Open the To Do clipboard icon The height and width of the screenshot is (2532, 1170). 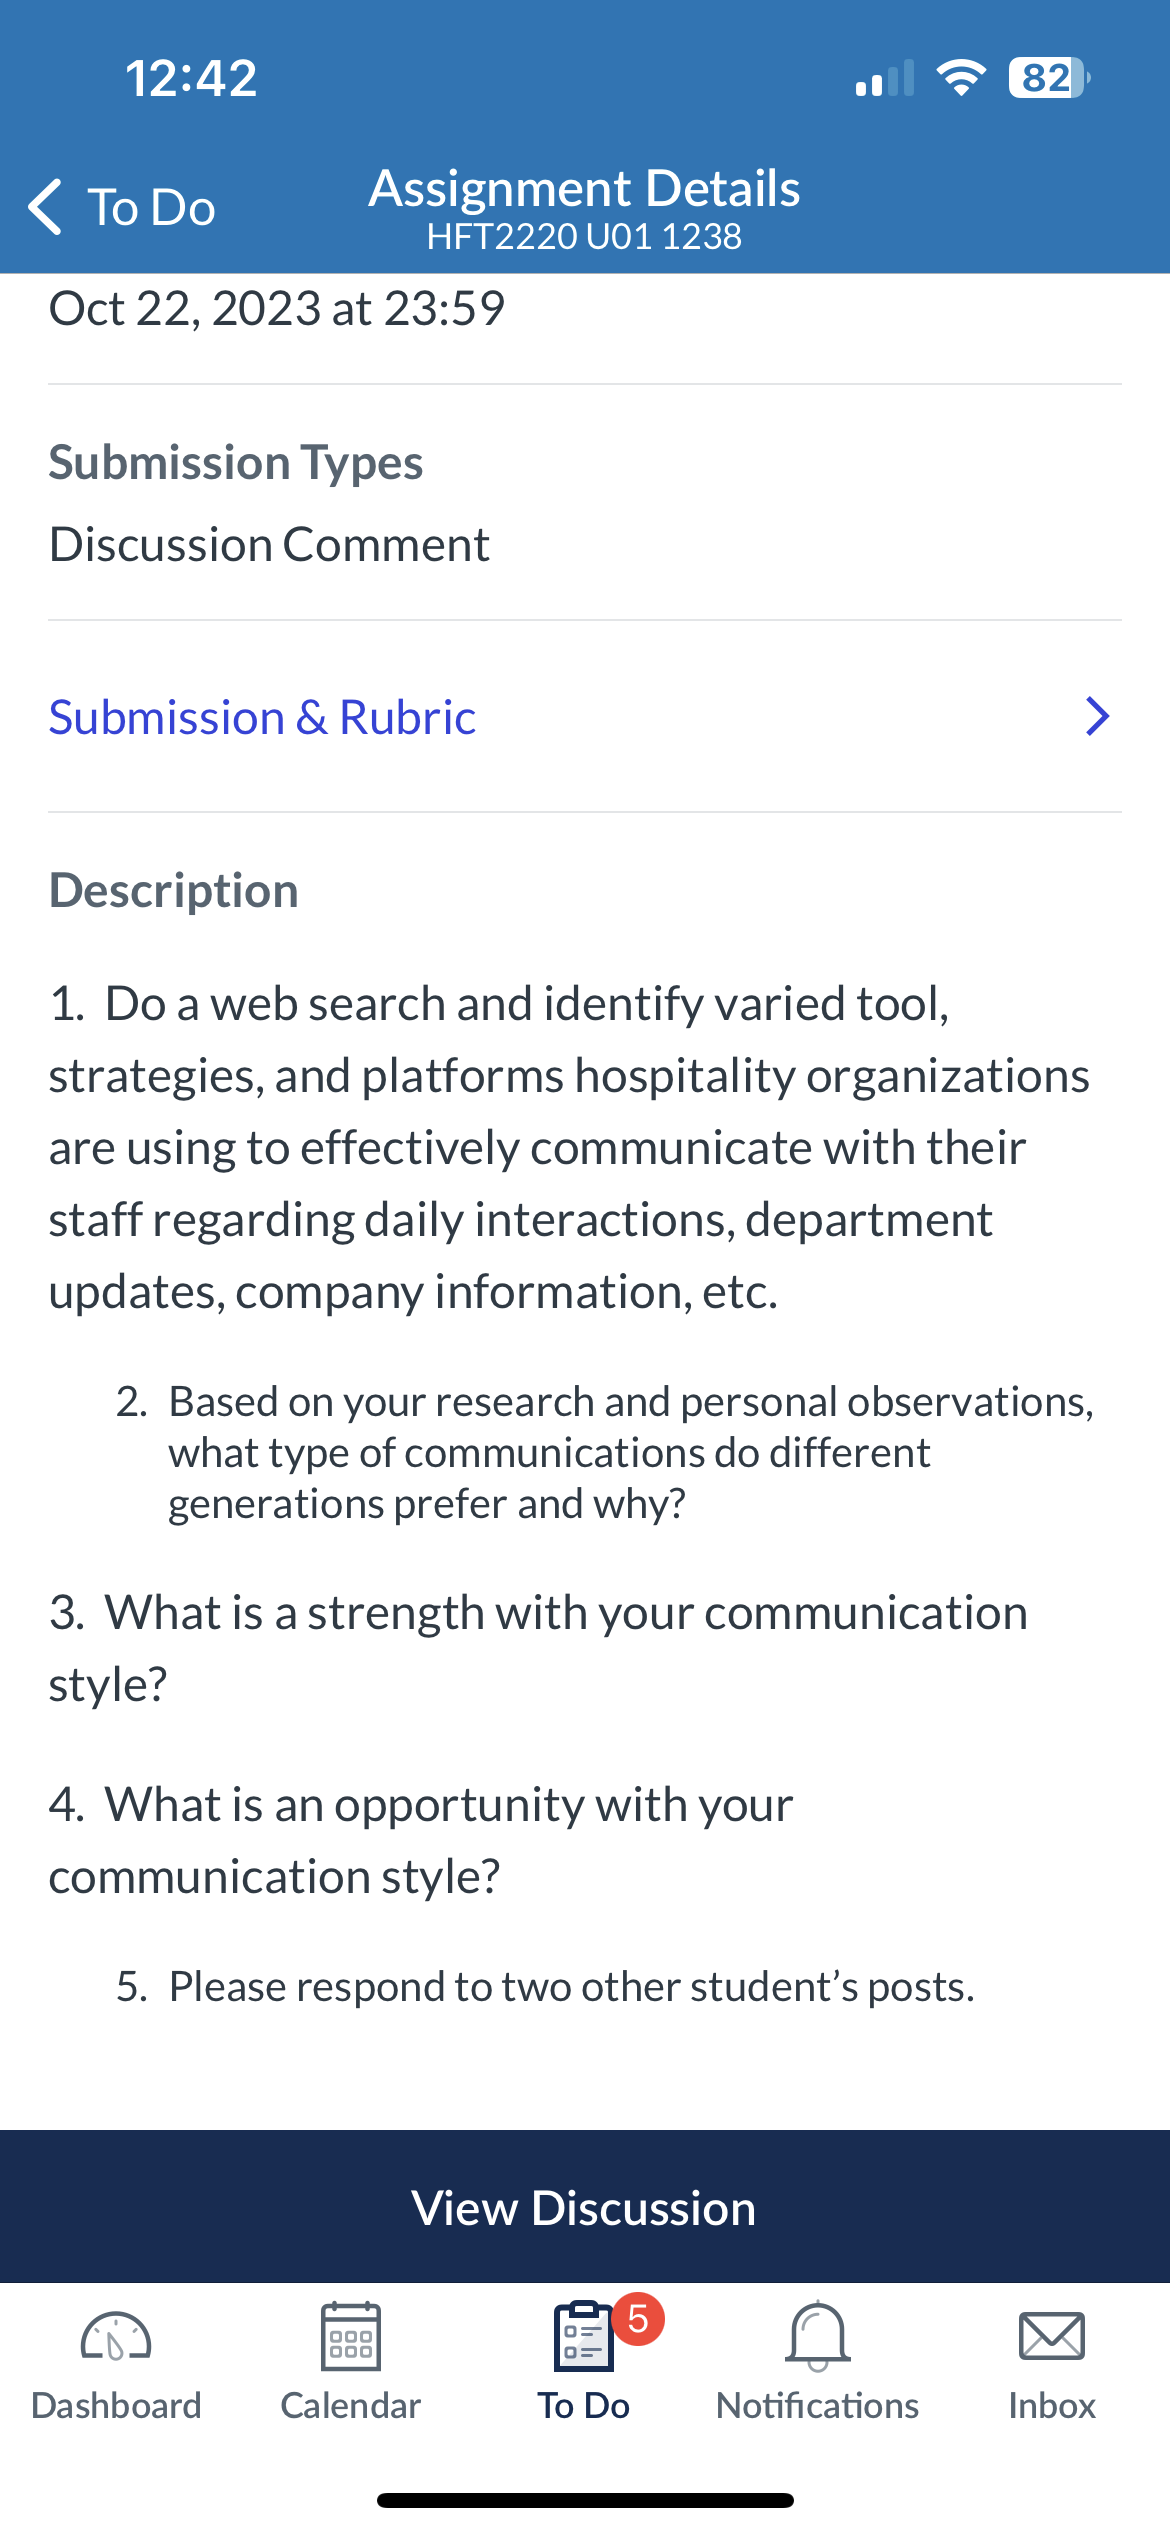pos(583,2338)
